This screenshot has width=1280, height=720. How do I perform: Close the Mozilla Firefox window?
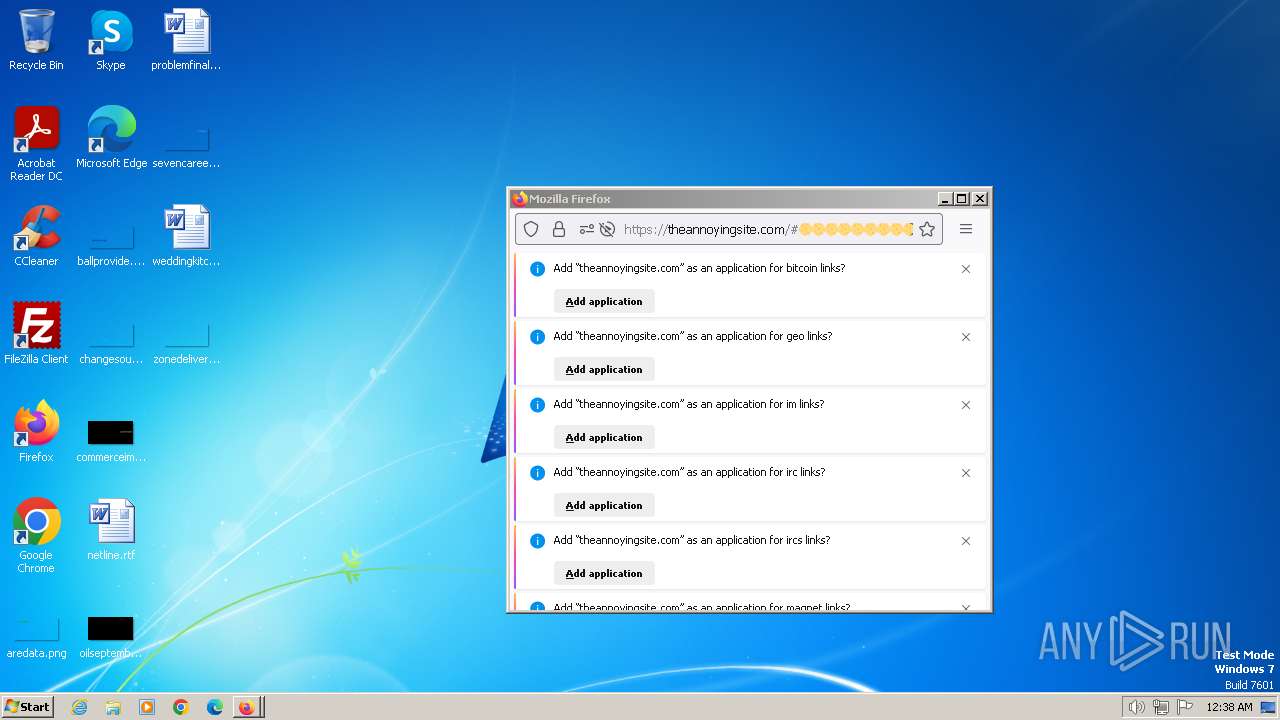[x=980, y=199]
